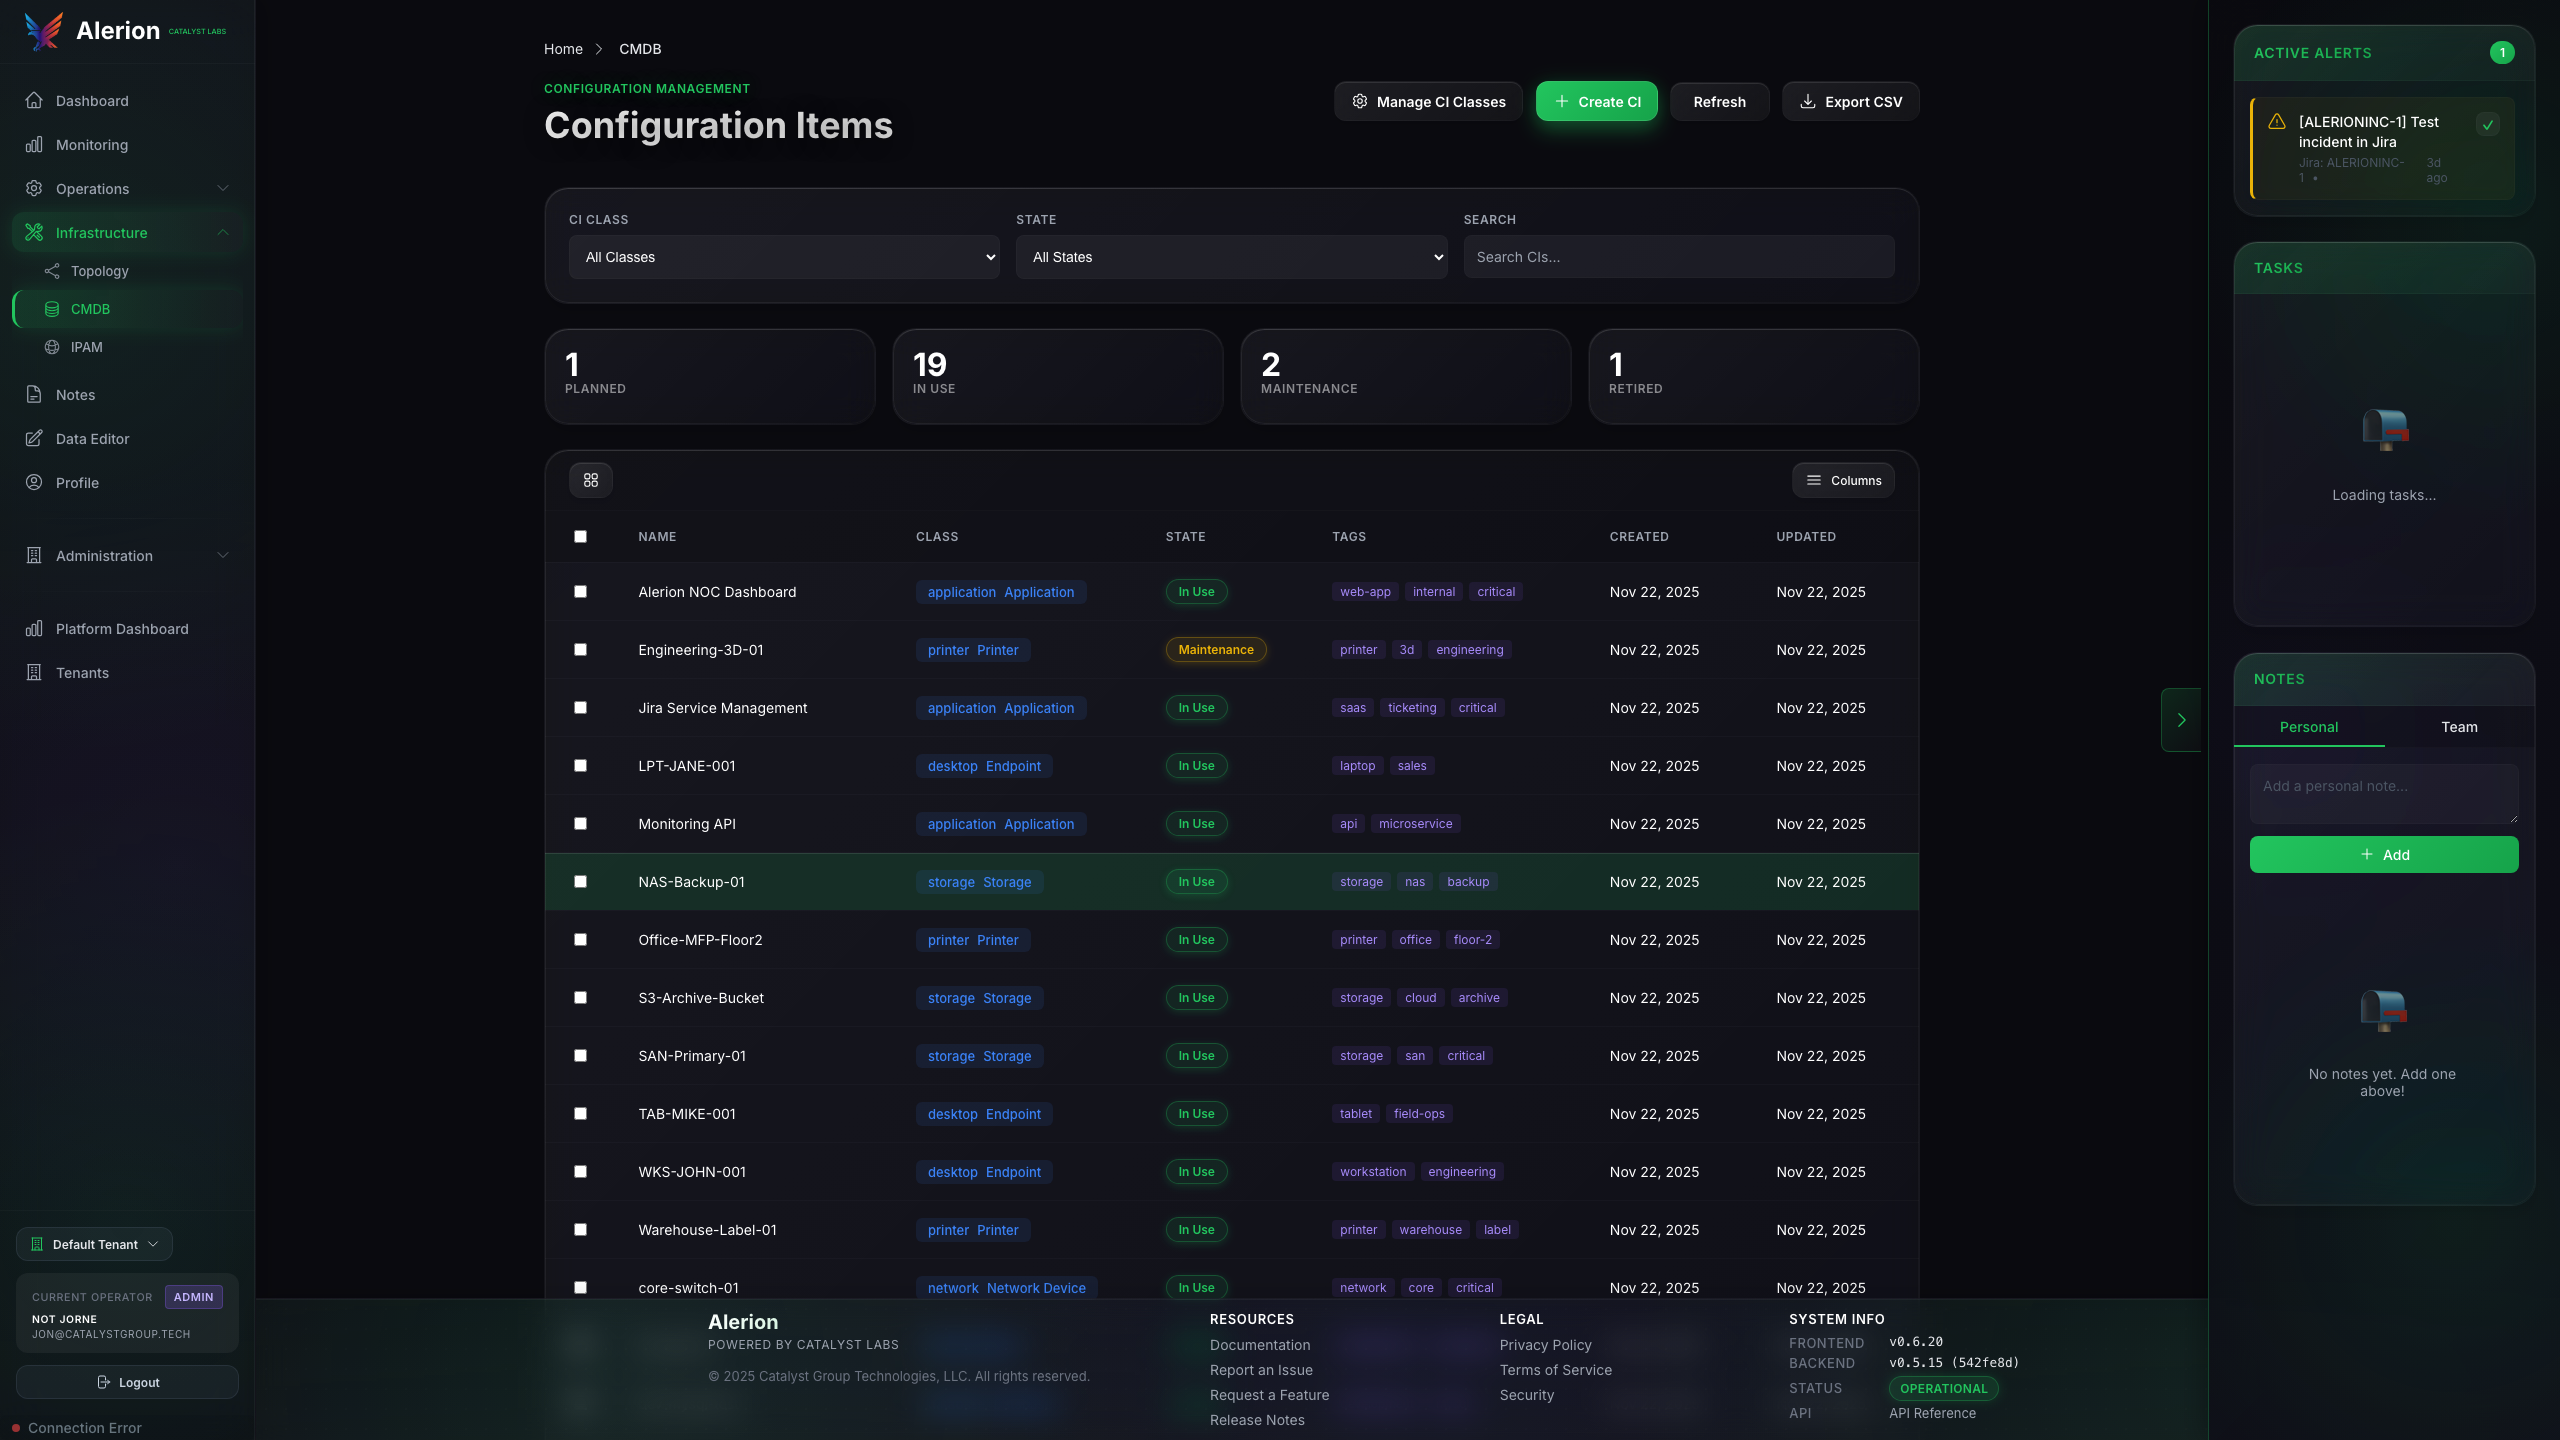Check the select-all header checkbox

point(580,537)
